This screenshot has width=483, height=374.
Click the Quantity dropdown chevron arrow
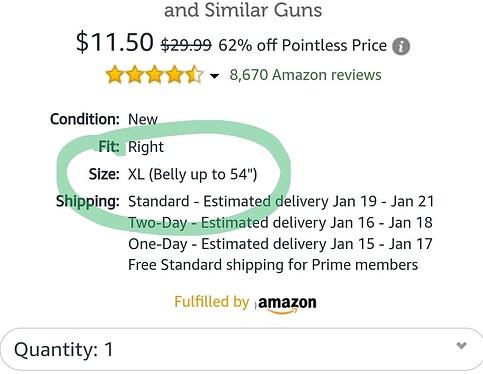point(461,345)
